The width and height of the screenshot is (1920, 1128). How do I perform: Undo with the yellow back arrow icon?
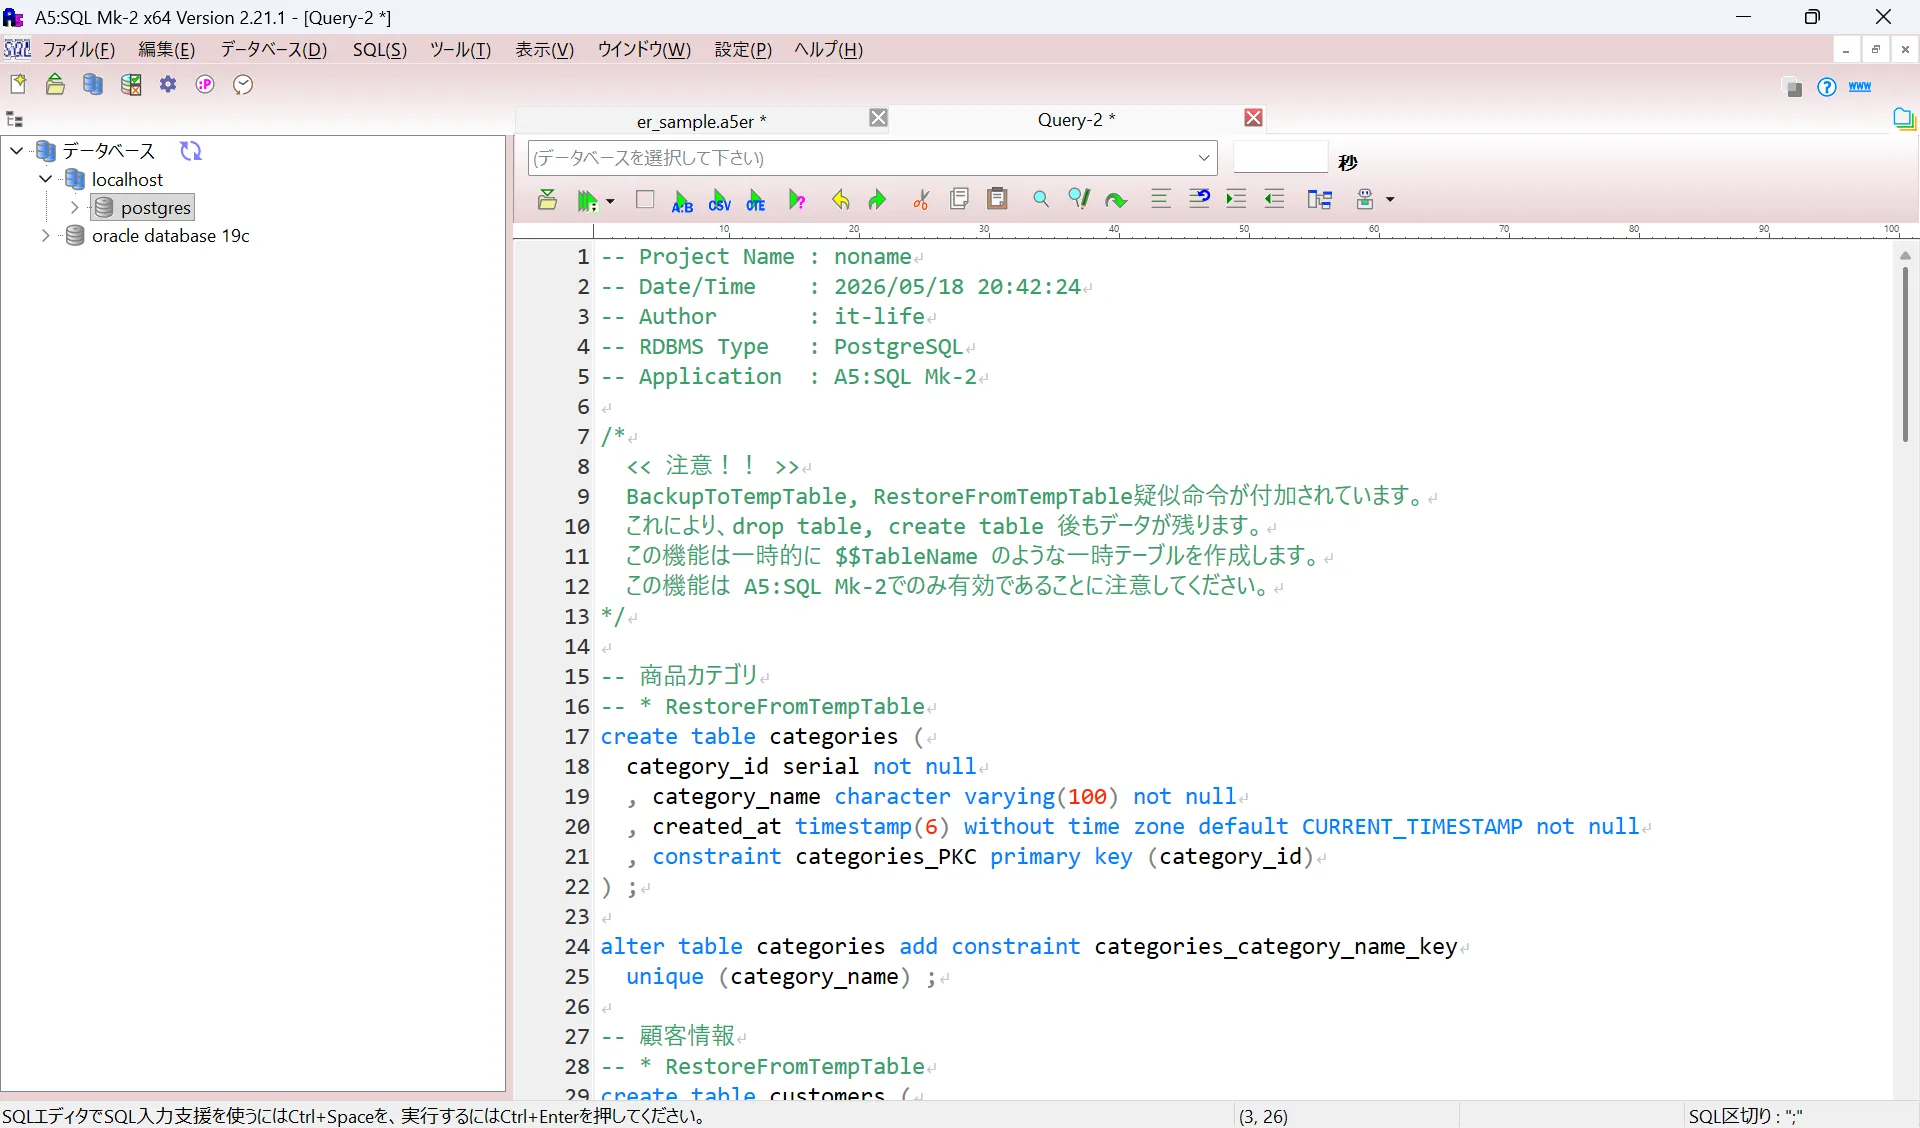(x=840, y=200)
